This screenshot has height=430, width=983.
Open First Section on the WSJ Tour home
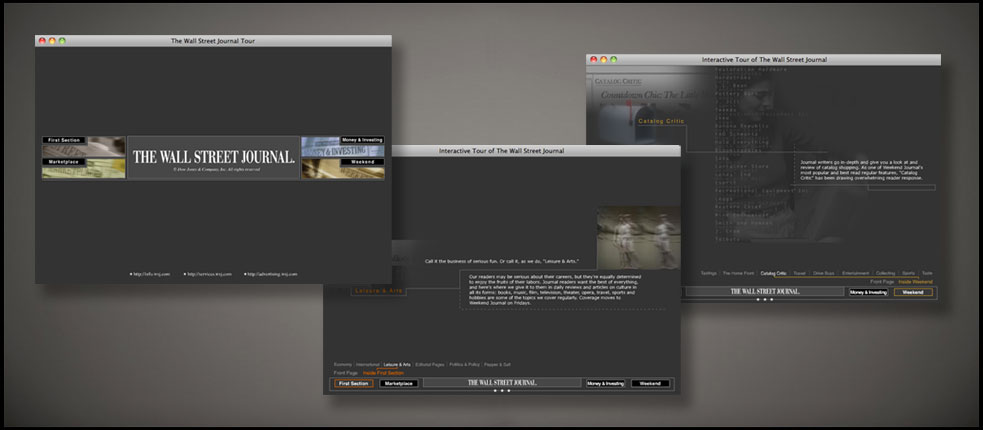[84, 147]
